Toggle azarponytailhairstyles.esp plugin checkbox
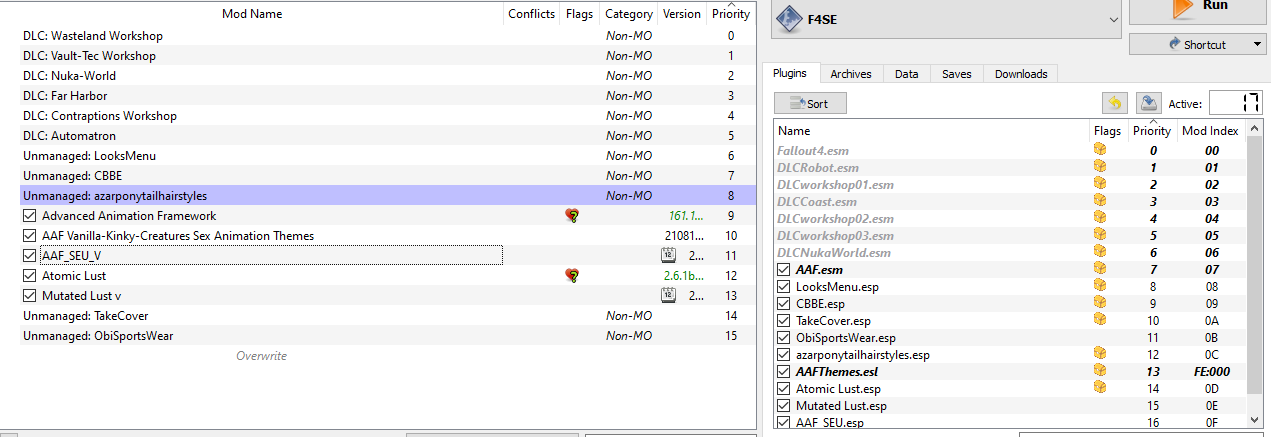The height and width of the screenshot is (437, 1271). pos(784,355)
